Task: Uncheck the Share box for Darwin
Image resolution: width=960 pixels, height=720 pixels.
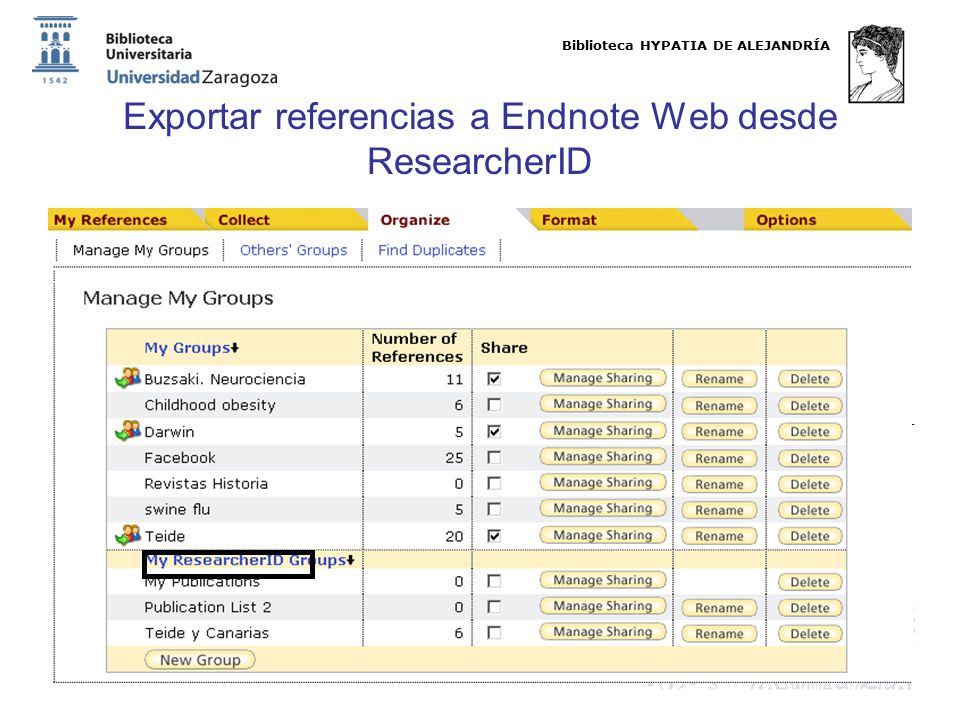Action: [x=494, y=431]
